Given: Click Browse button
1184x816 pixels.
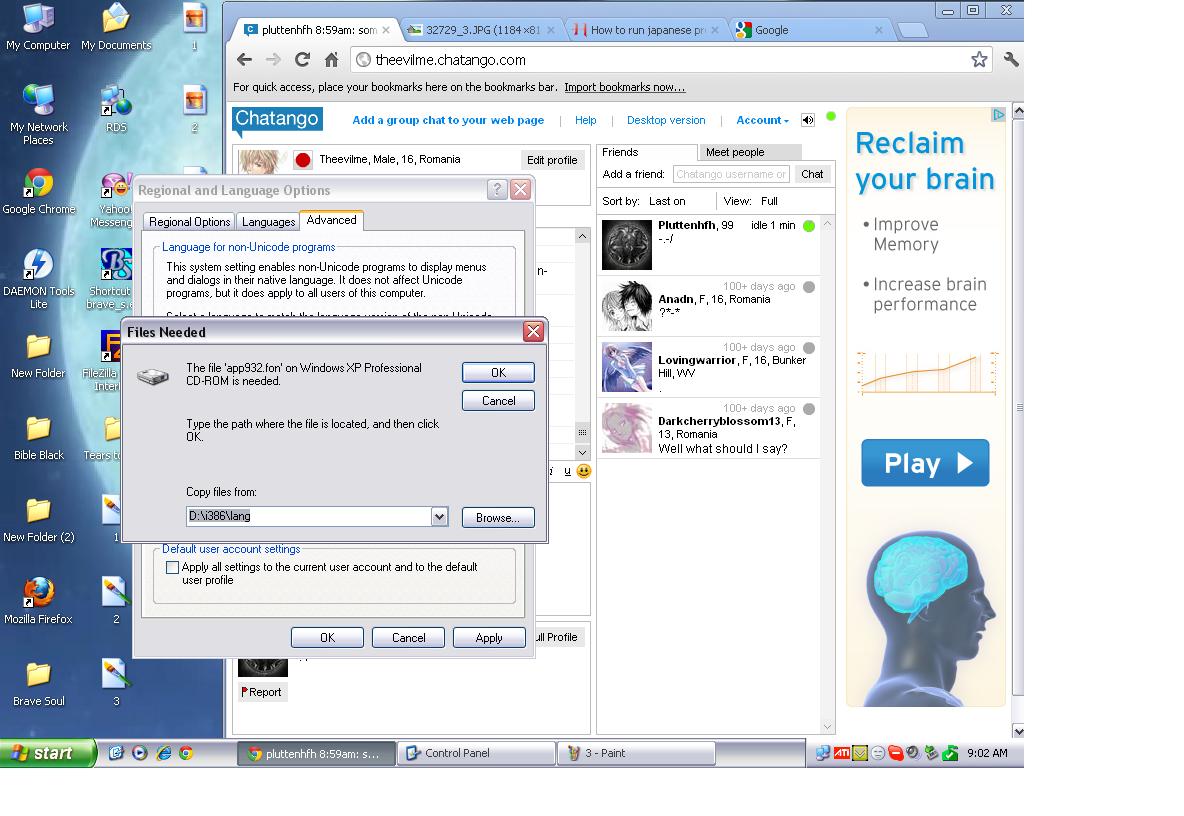Looking at the screenshot, I should (498, 518).
